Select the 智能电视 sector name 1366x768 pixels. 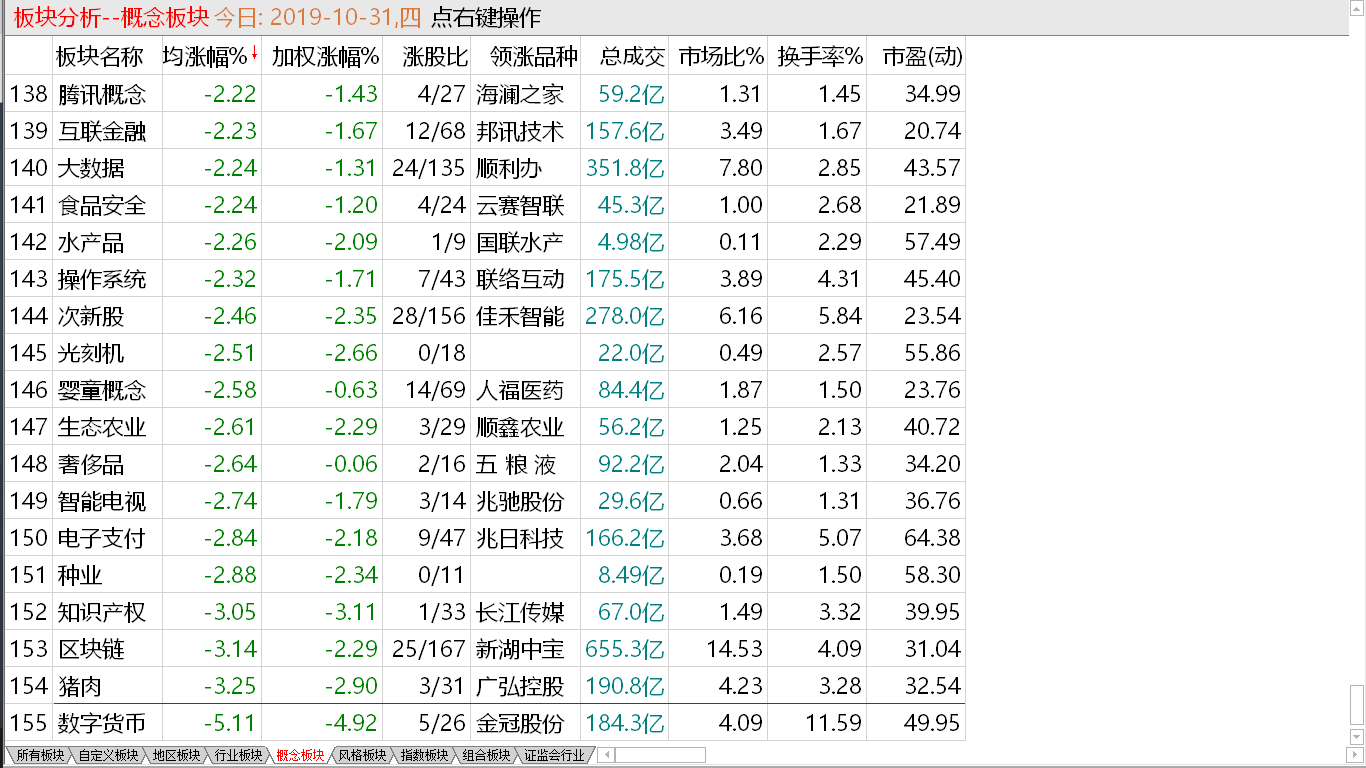[x=102, y=501]
